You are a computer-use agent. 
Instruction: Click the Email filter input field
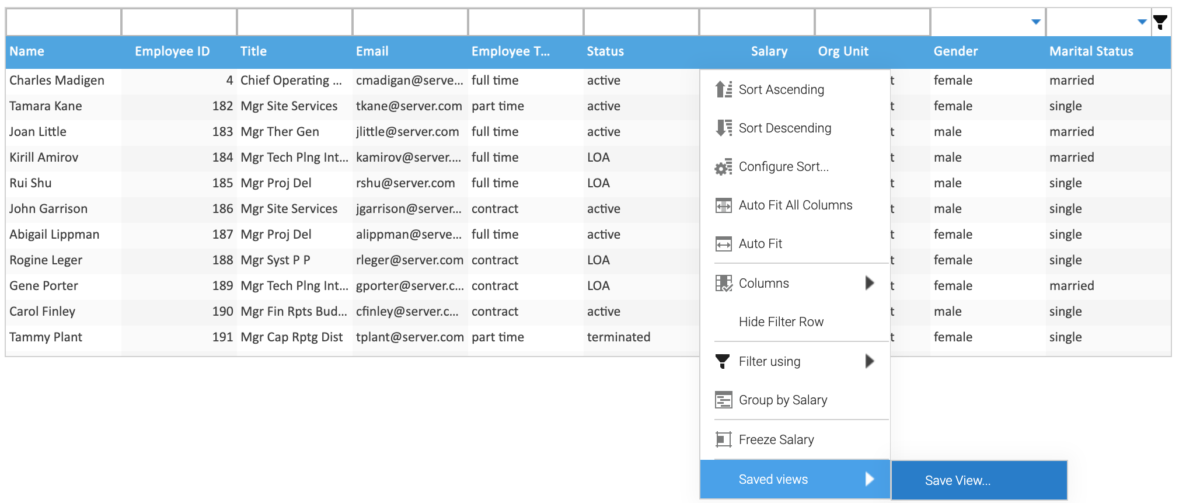coord(410,22)
